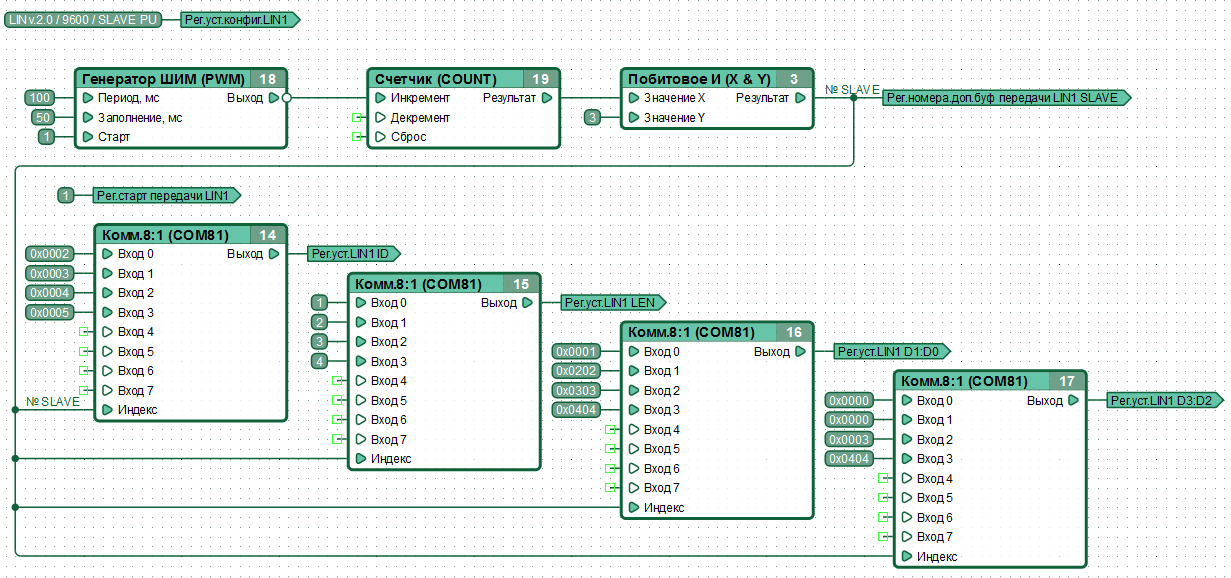
Task: Click the Рег.уст.LIN1 ID output tag
Action: point(356,254)
